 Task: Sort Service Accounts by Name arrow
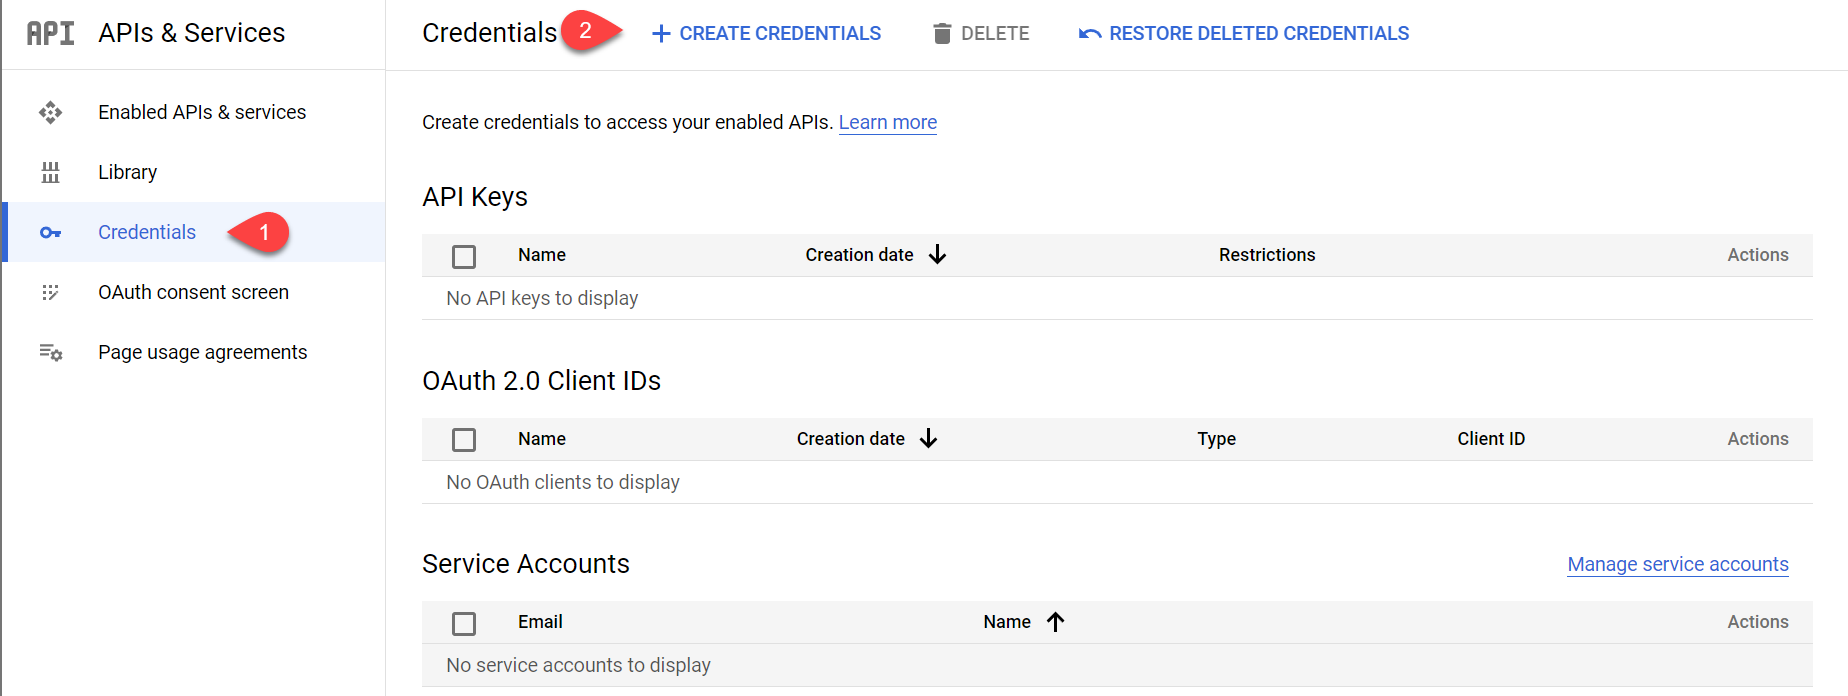click(1055, 622)
